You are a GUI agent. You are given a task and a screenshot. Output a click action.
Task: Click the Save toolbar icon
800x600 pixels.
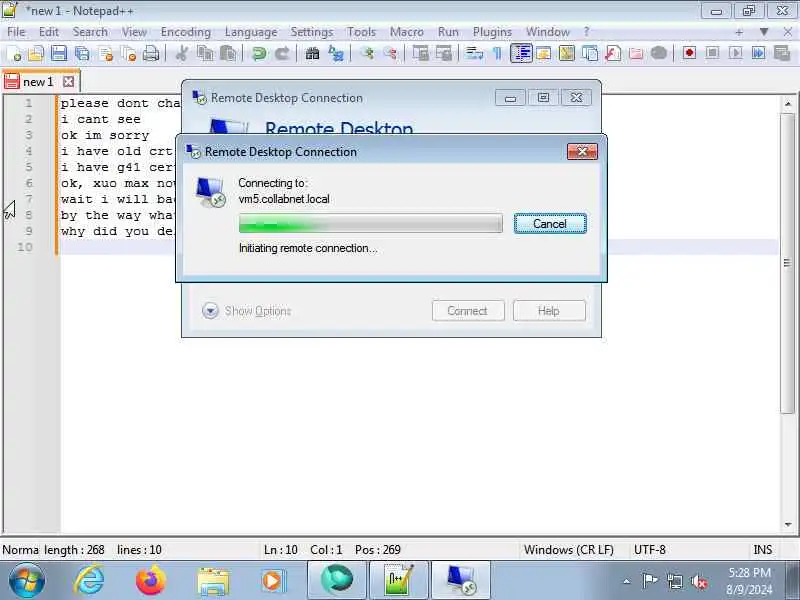click(x=59, y=53)
